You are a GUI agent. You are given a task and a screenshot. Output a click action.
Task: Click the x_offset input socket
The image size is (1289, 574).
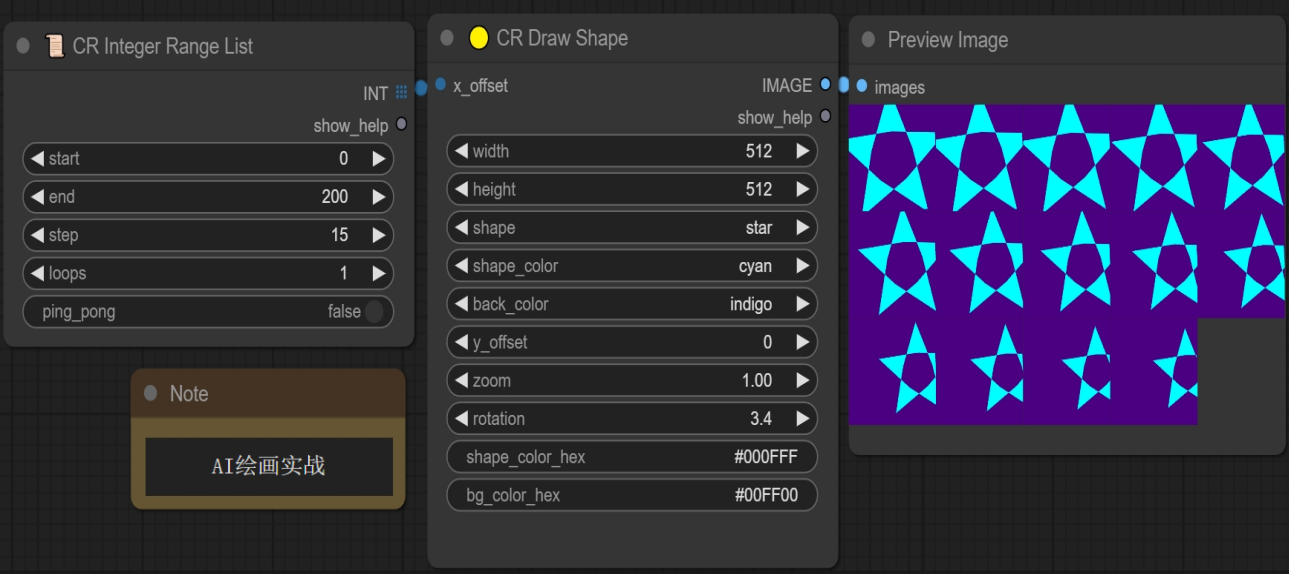[x=440, y=85]
